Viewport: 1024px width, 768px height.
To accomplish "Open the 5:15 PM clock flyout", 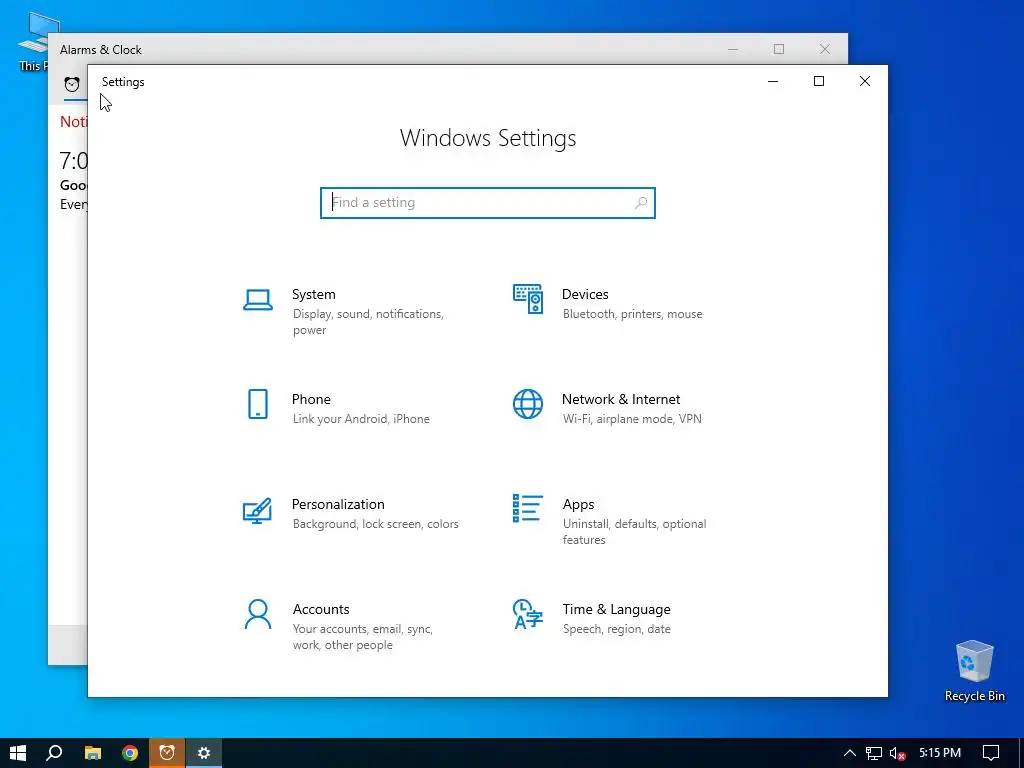I will (940, 753).
